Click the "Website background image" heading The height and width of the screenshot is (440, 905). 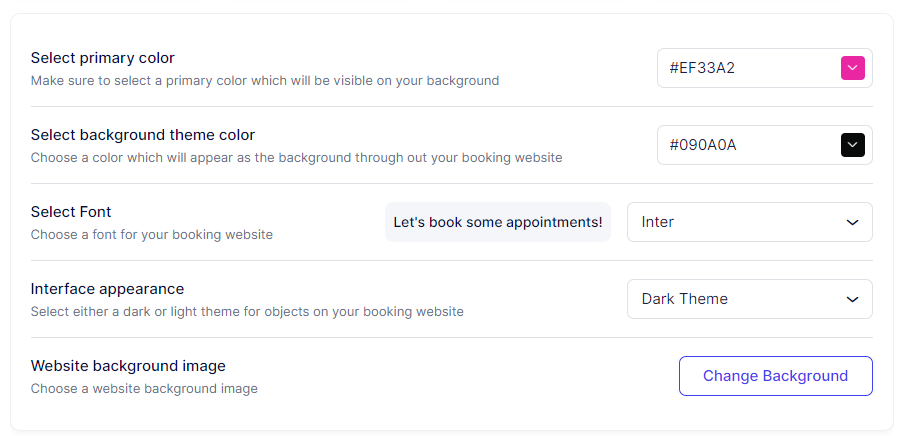pos(128,366)
